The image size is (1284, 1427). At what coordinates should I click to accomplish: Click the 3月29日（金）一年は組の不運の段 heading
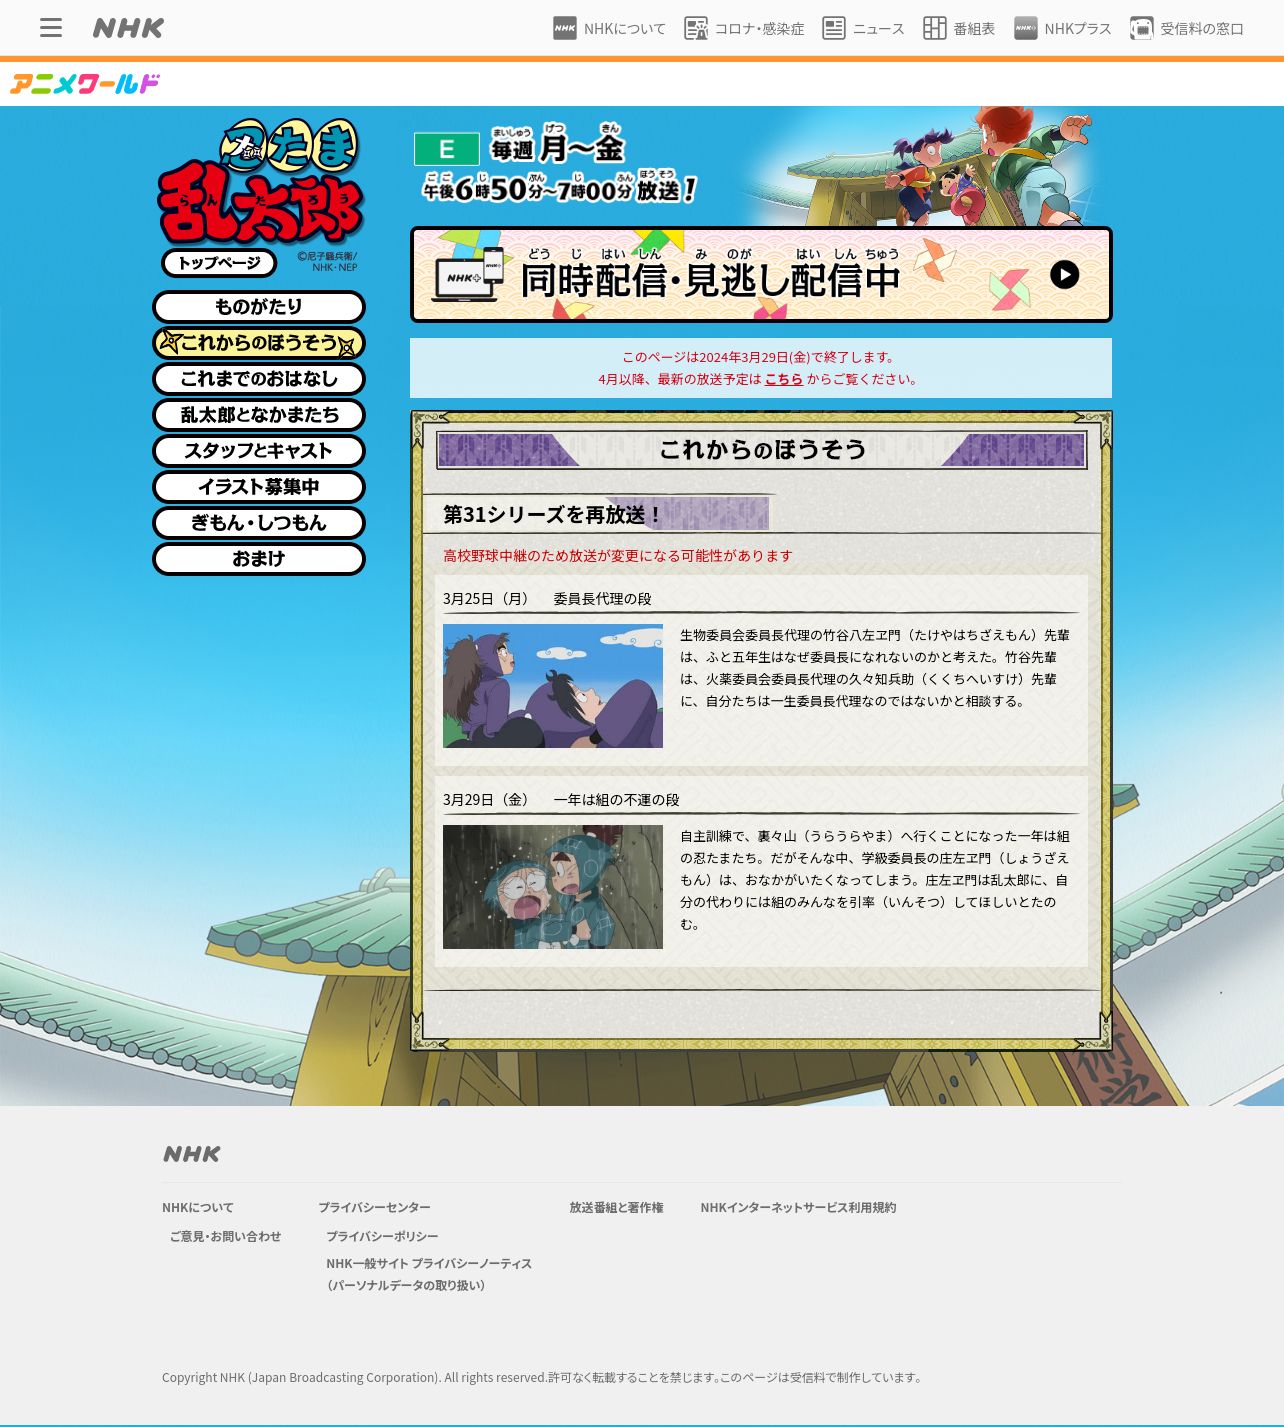point(561,800)
